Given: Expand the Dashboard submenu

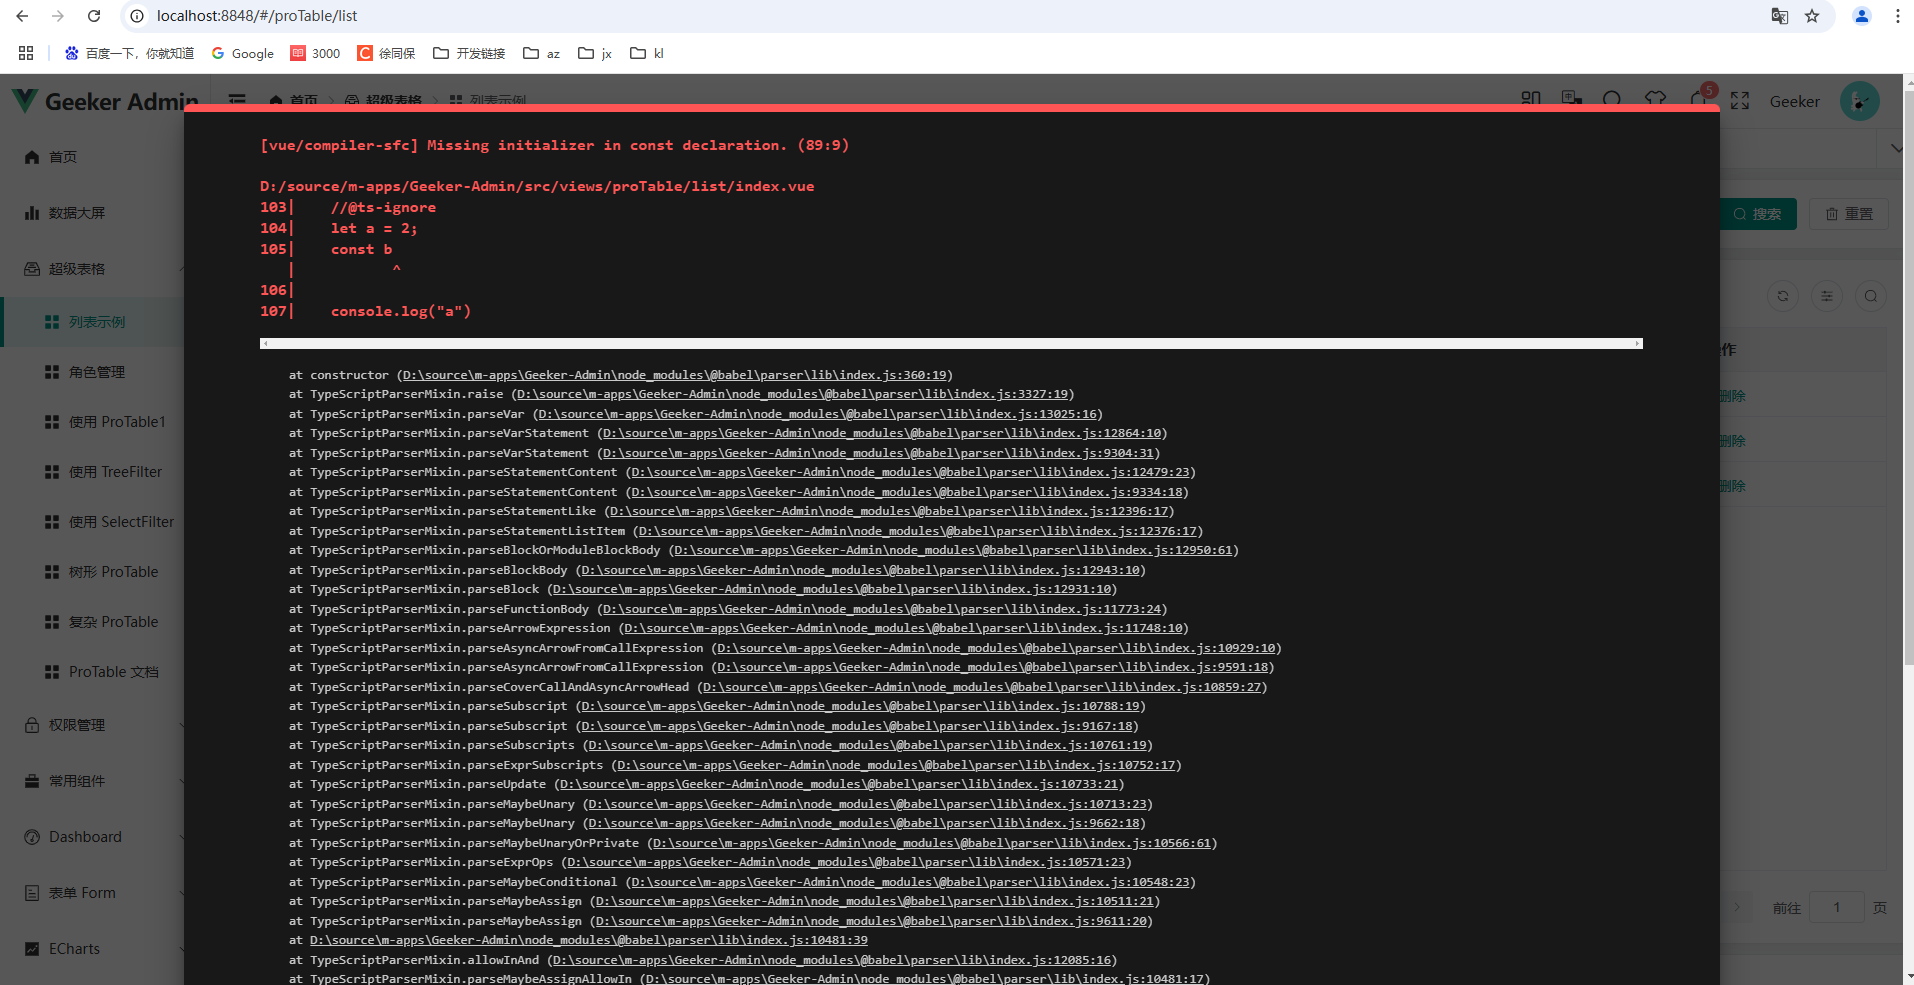Looking at the screenshot, I should (92, 837).
